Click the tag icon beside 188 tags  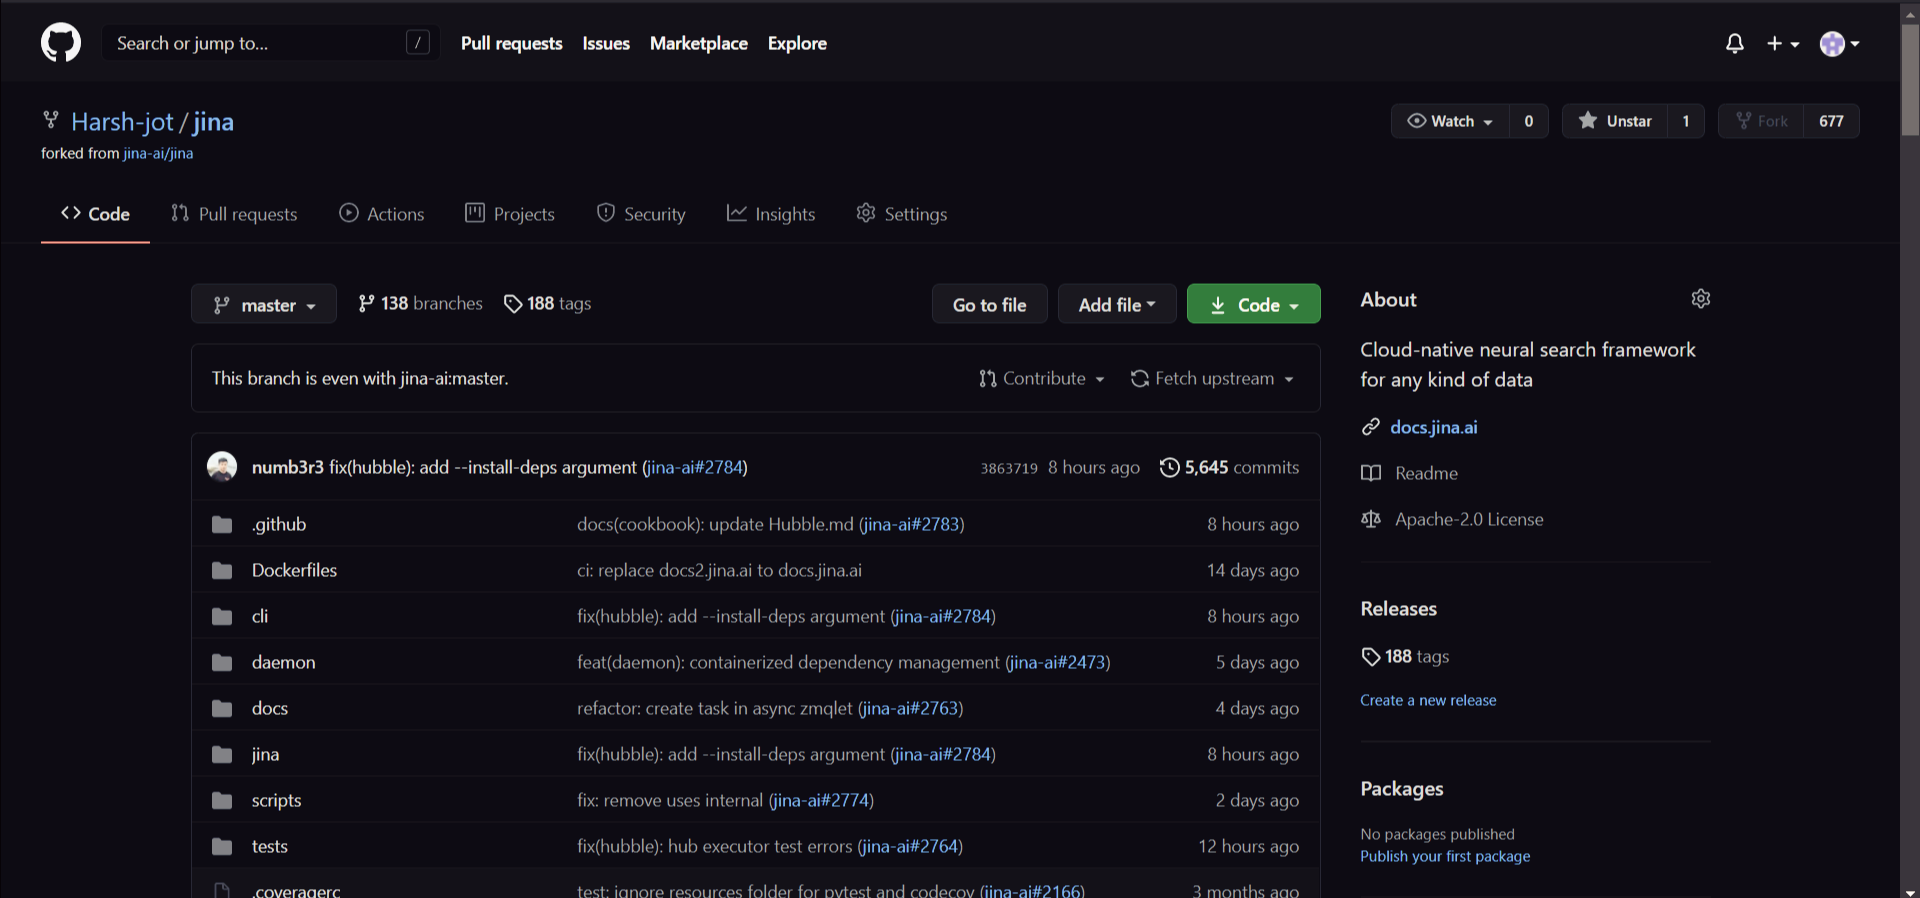coord(513,304)
